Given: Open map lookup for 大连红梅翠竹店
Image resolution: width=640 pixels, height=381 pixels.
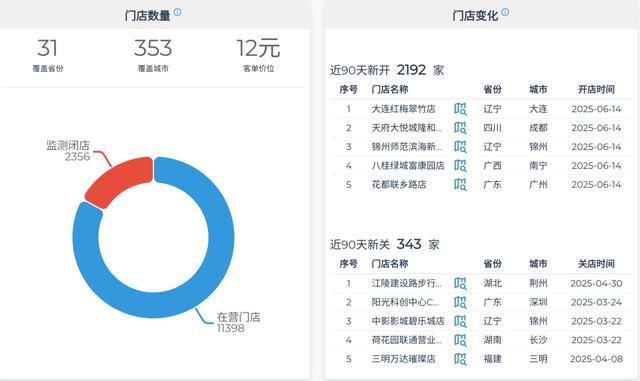Looking at the screenshot, I should pos(460,109).
